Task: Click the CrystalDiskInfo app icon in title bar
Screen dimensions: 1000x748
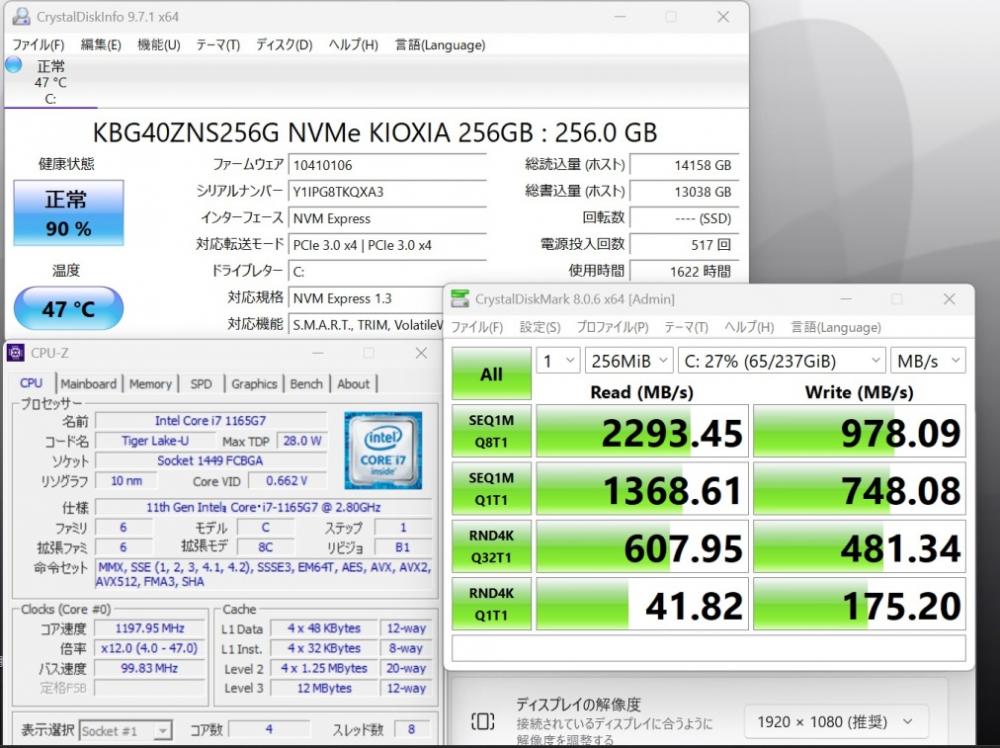Action: pos(21,17)
